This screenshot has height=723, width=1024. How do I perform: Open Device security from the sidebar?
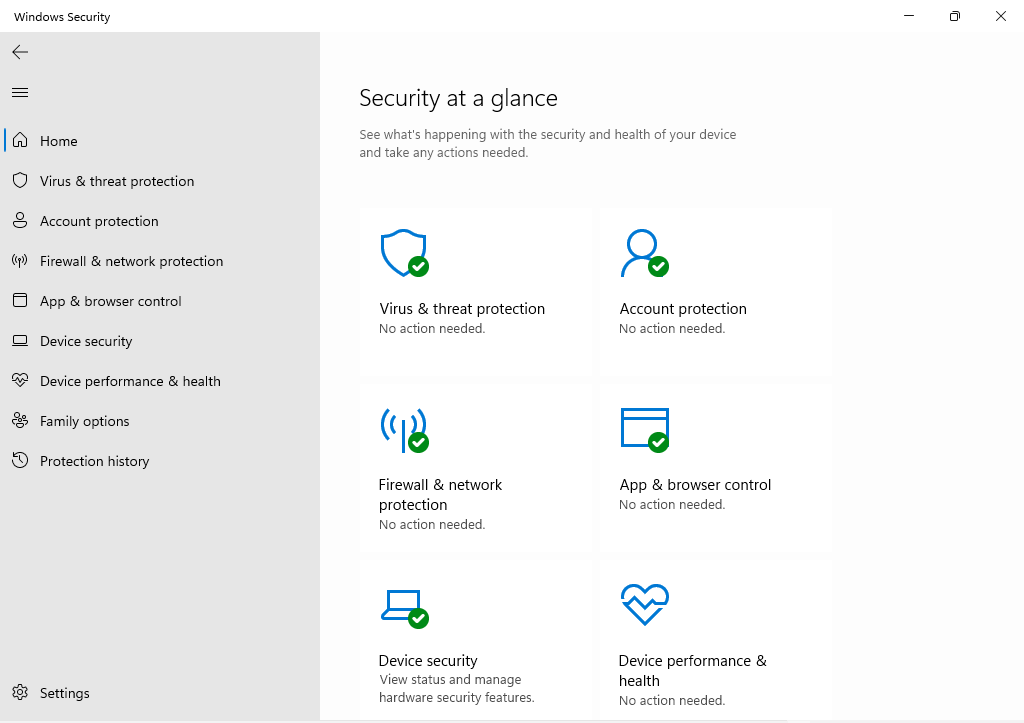pyautogui.click(x=85, y=341)
